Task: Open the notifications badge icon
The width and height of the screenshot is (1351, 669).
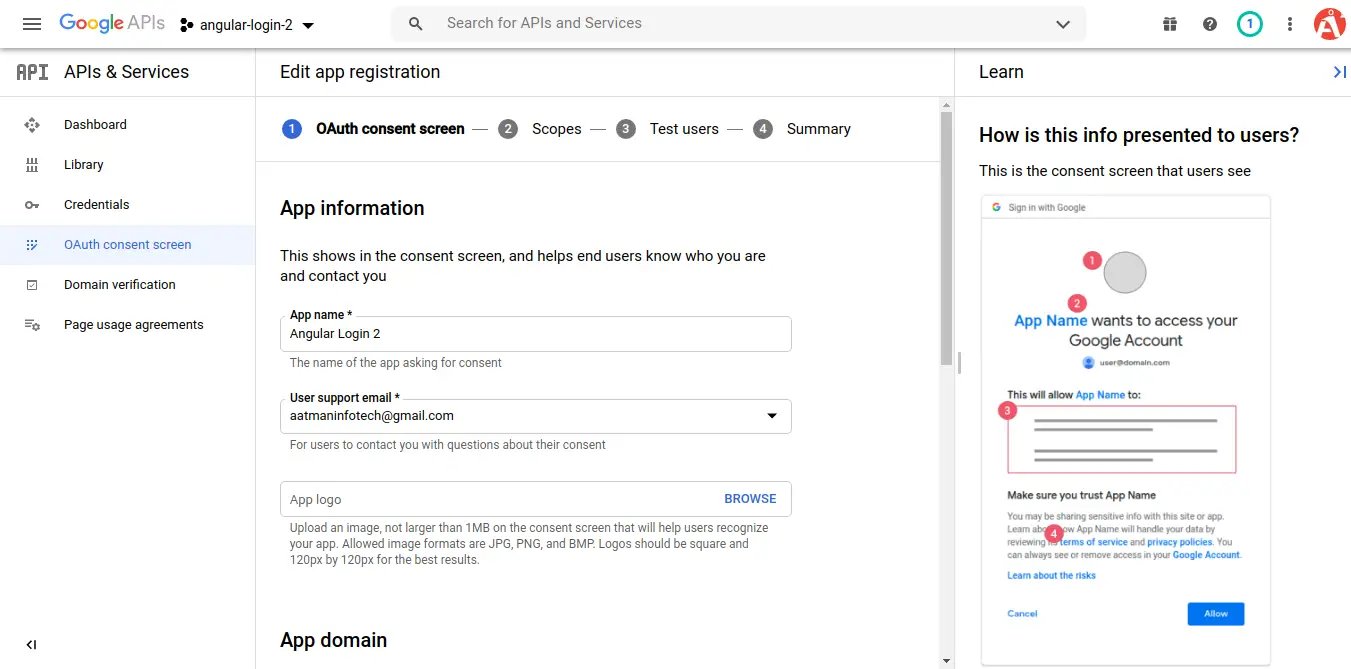Action: 1249,24
